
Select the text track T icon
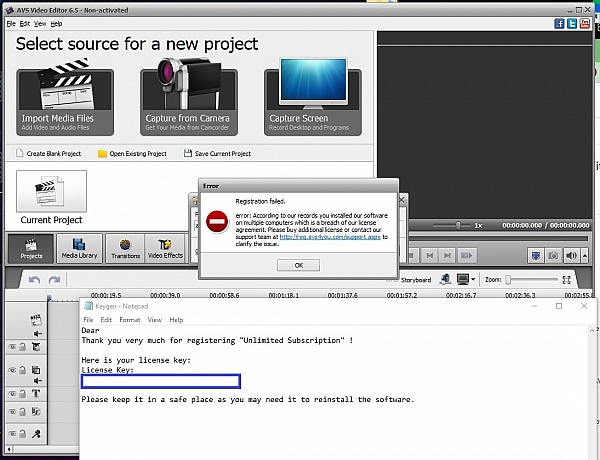(x=36, y=393)
